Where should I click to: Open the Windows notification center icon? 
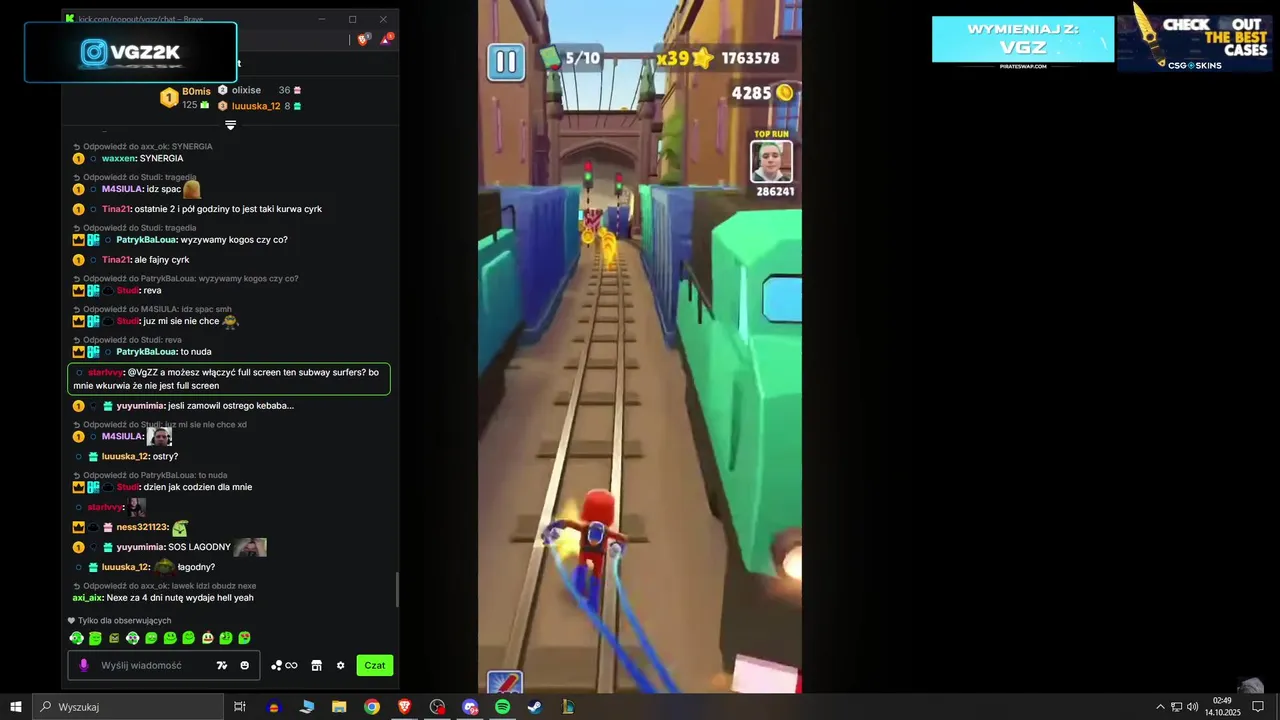1258,707
